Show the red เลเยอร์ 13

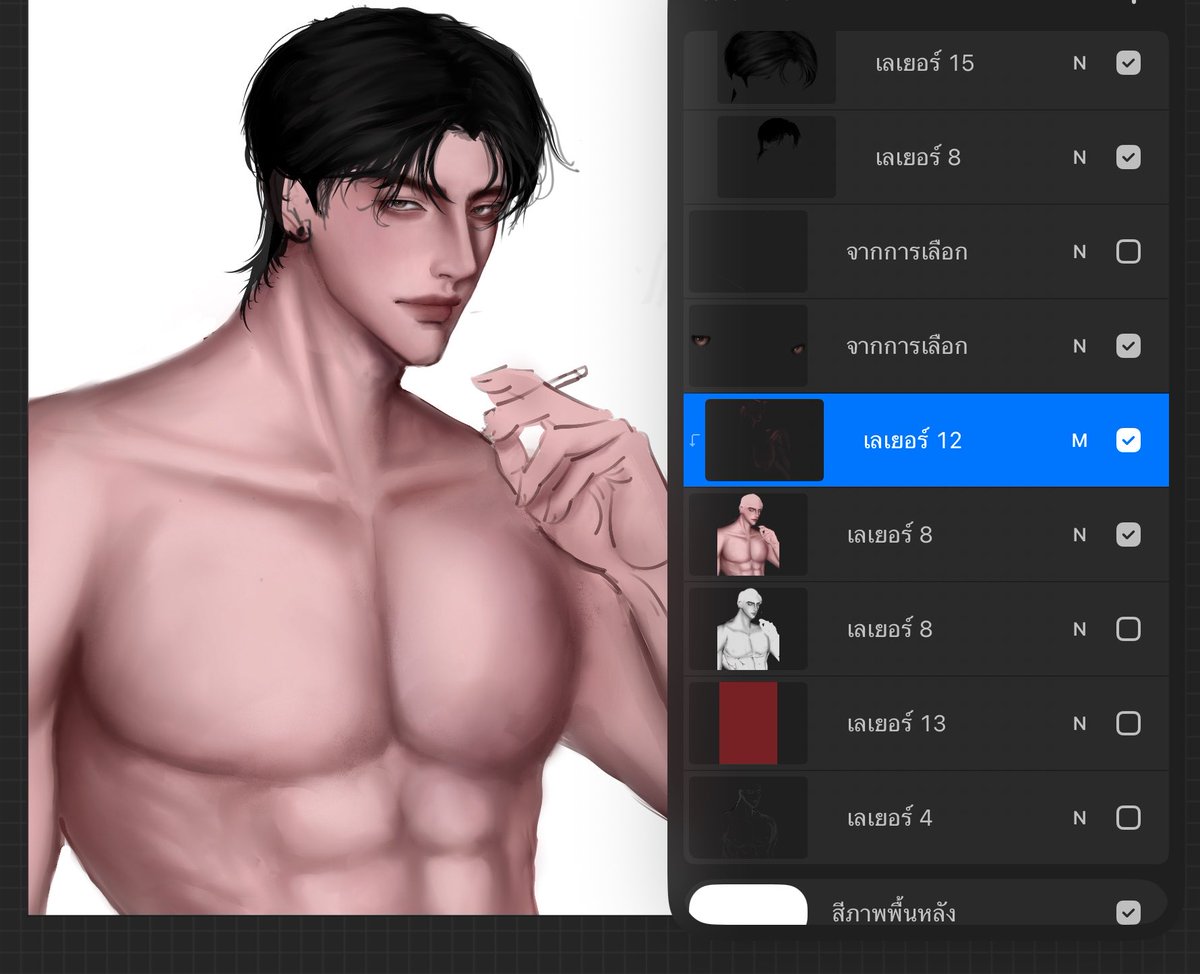(x=1129, y=723)
